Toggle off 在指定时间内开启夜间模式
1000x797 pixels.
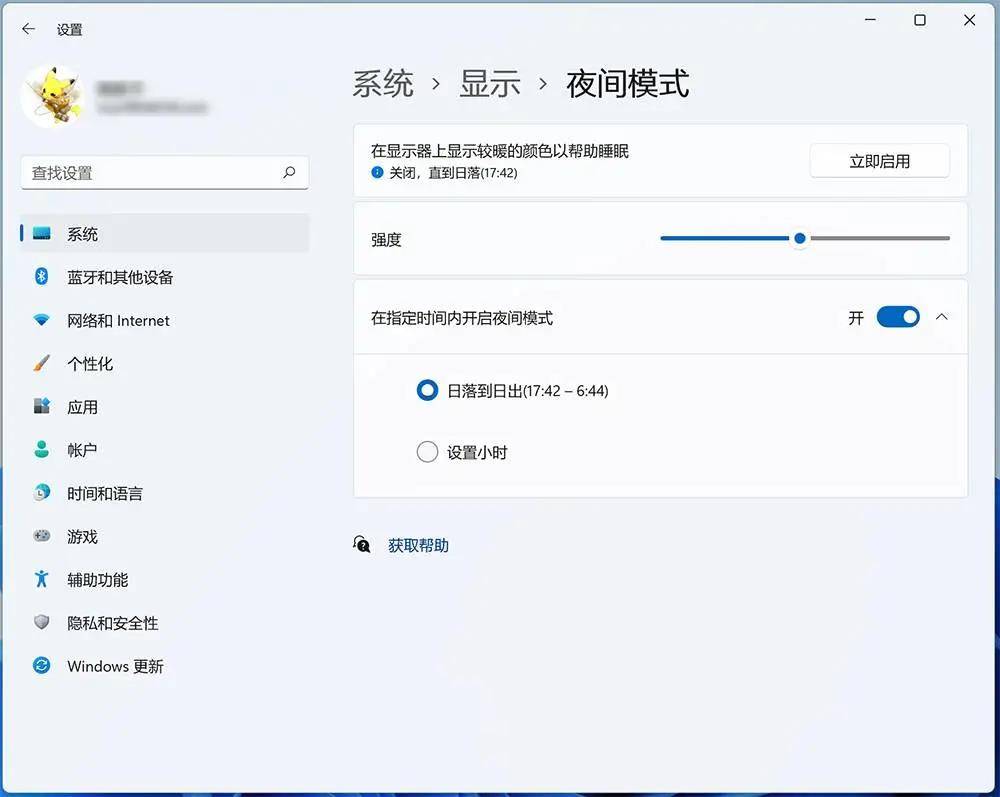coord(898,316)
